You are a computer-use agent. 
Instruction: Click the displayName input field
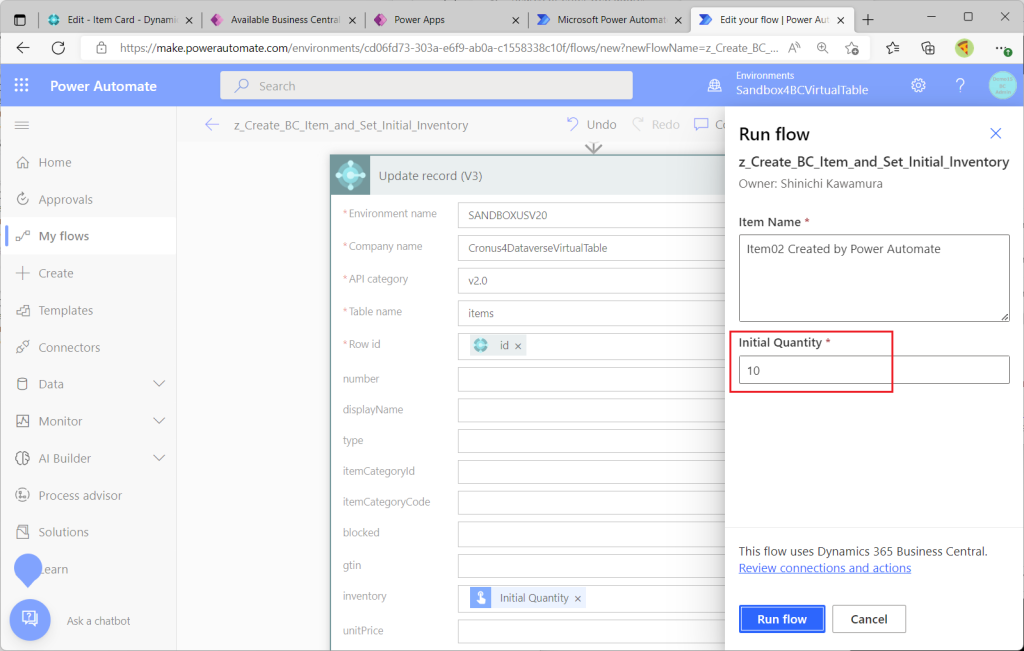click(591, 410)
